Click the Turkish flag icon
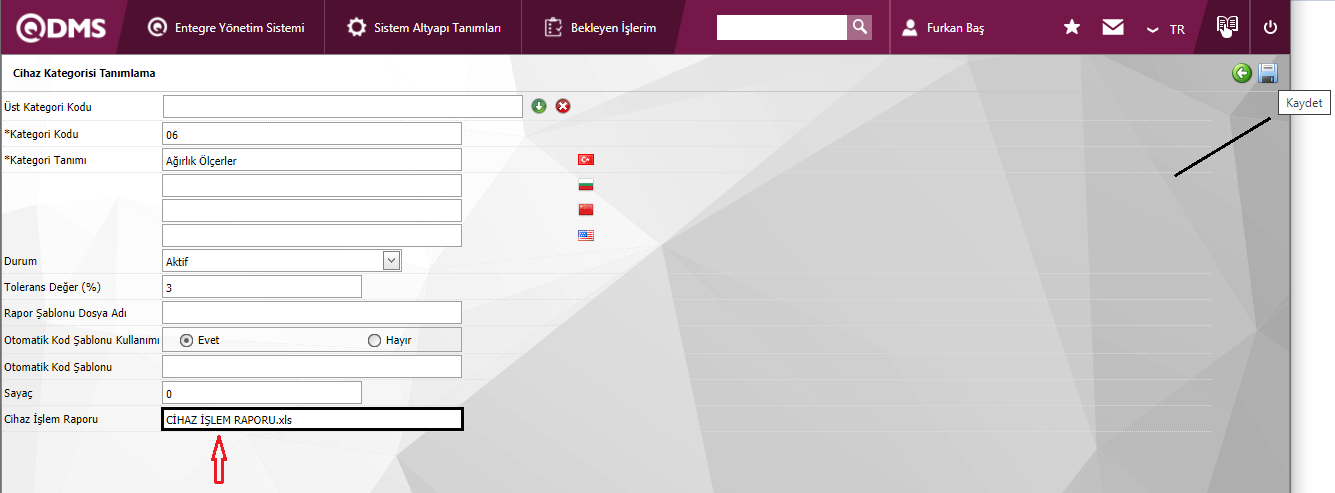 586,160
